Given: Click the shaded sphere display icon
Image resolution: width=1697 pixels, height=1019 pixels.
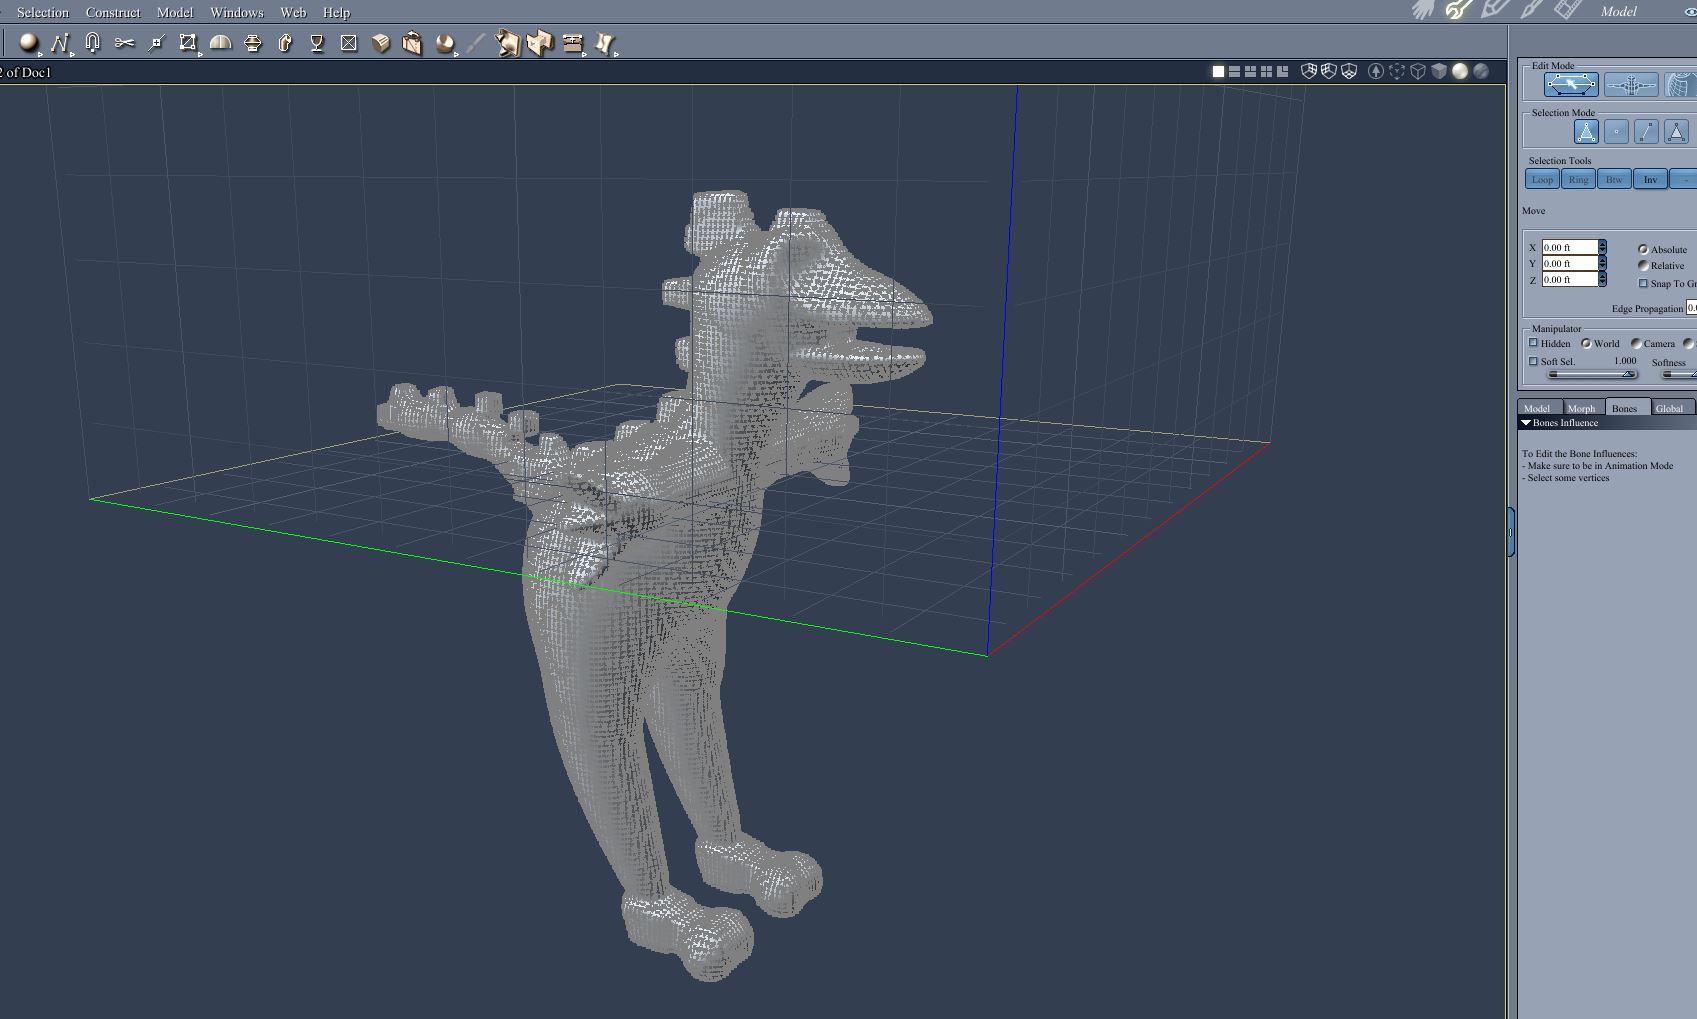Looking at the screenshot, I should coord(1460,71).
